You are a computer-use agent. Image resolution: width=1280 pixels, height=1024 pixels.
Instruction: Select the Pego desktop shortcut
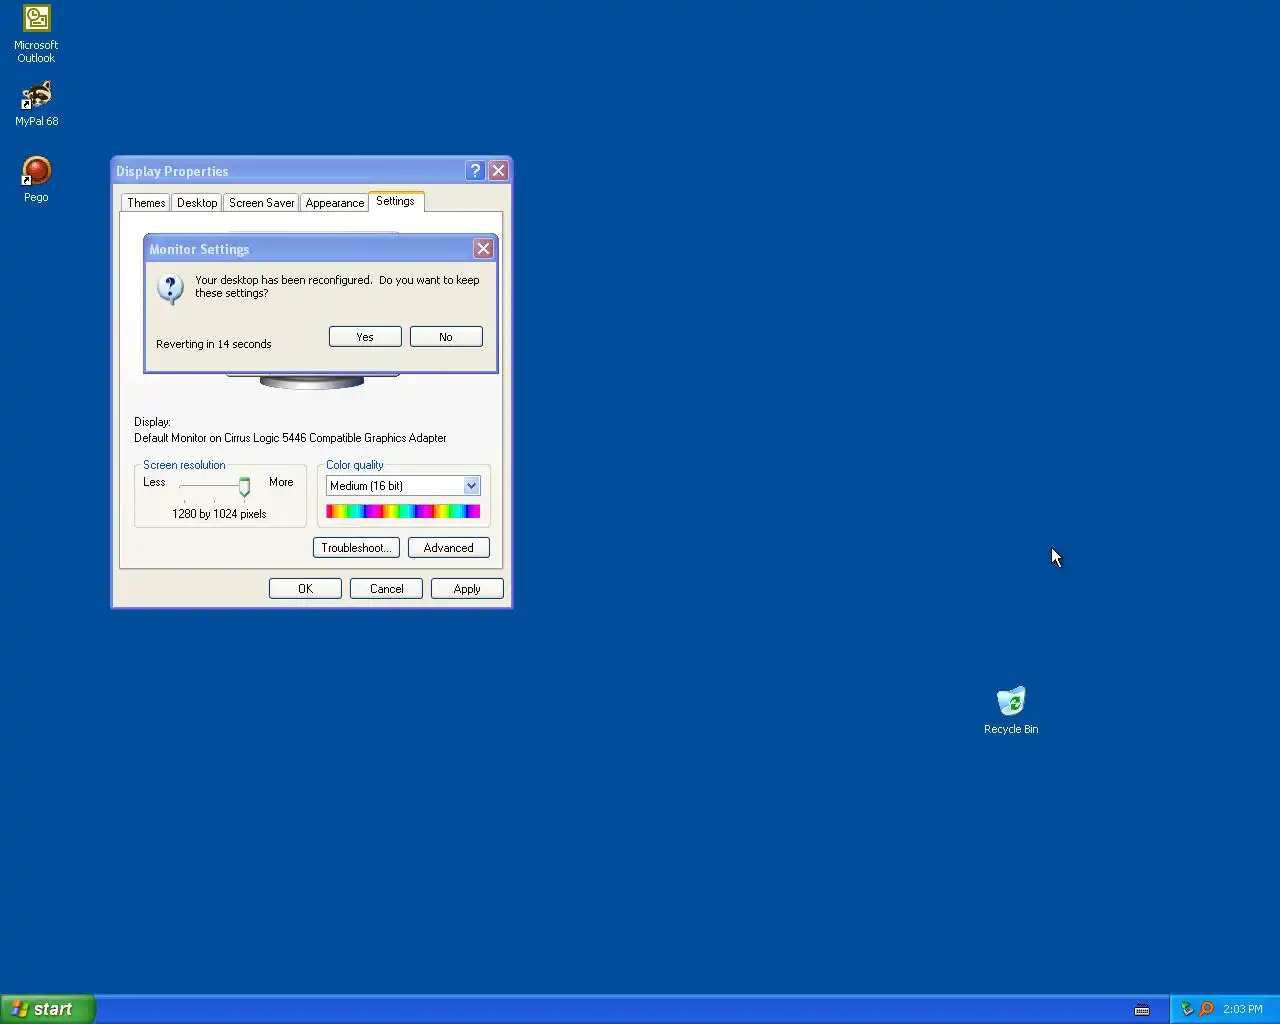click(x=36, y=180)
